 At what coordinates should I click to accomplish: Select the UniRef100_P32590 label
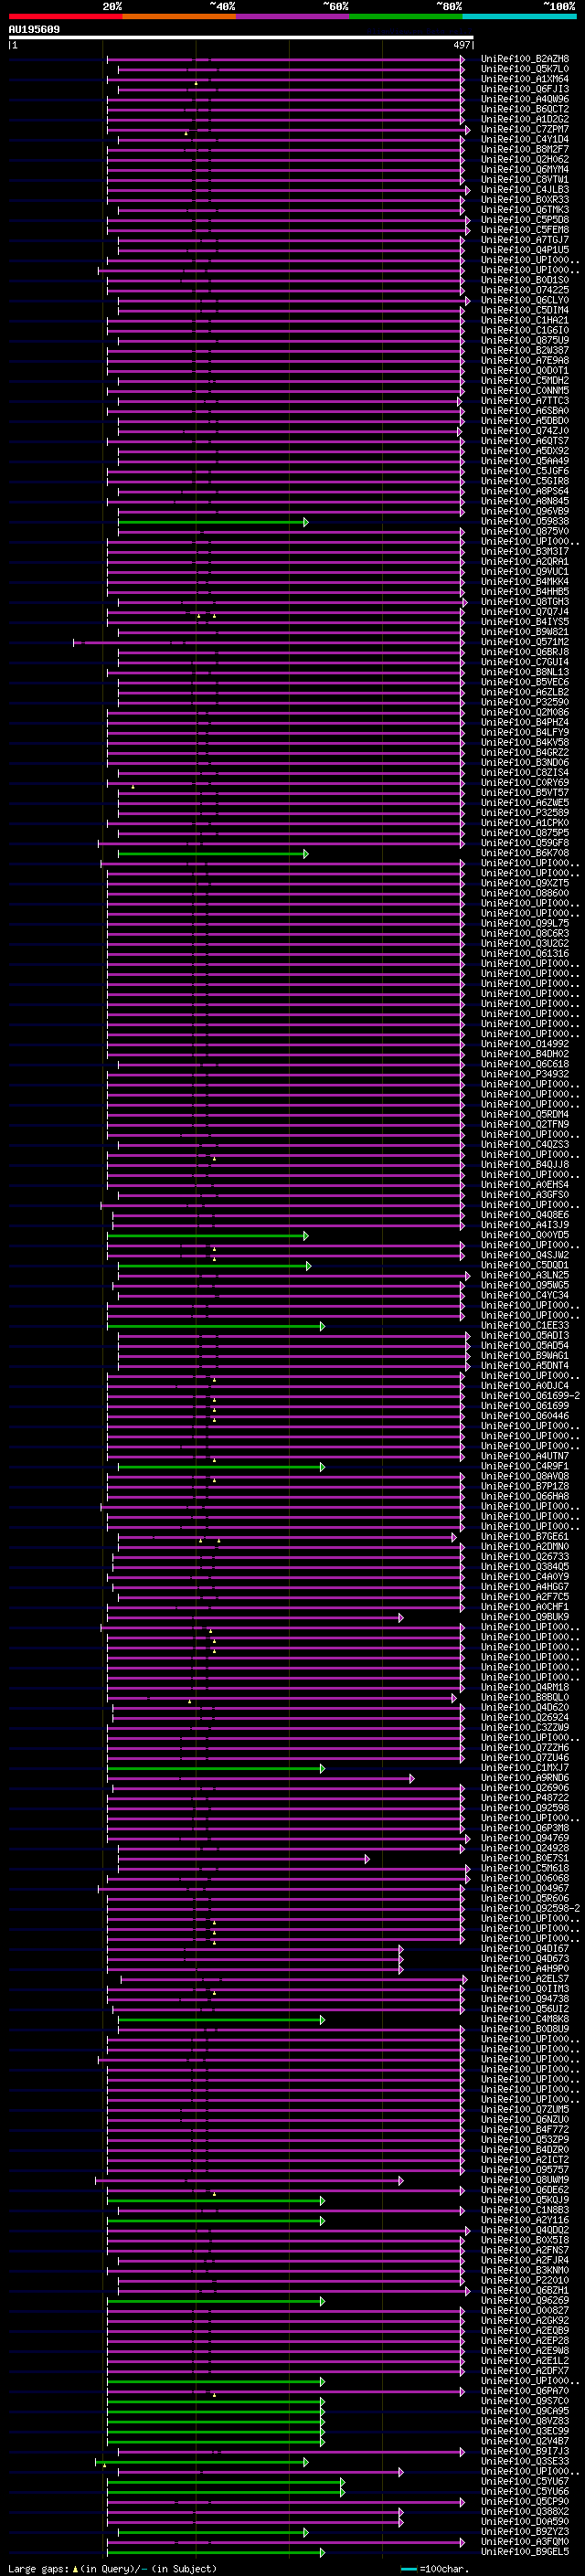[x=524, y=703]
